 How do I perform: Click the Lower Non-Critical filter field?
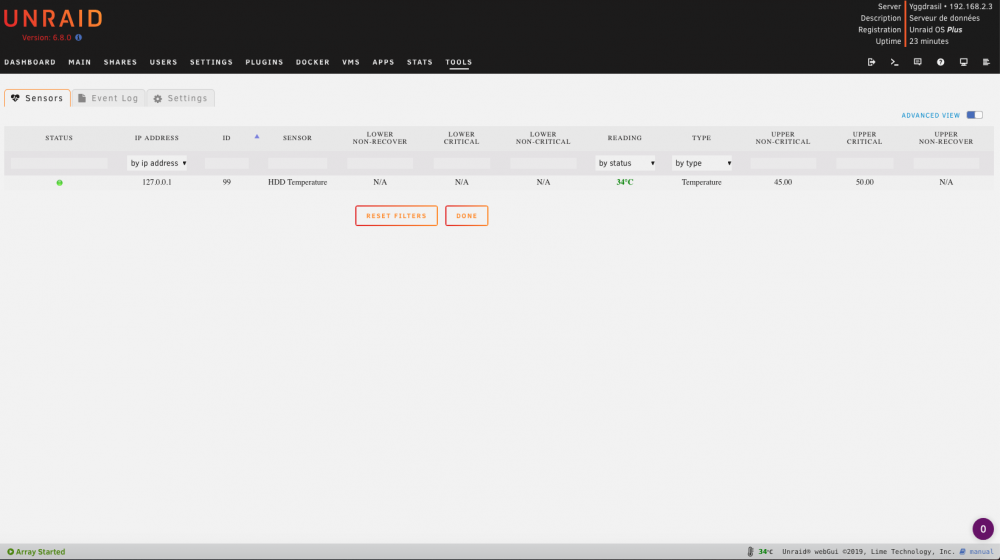[x=543, y=163]
